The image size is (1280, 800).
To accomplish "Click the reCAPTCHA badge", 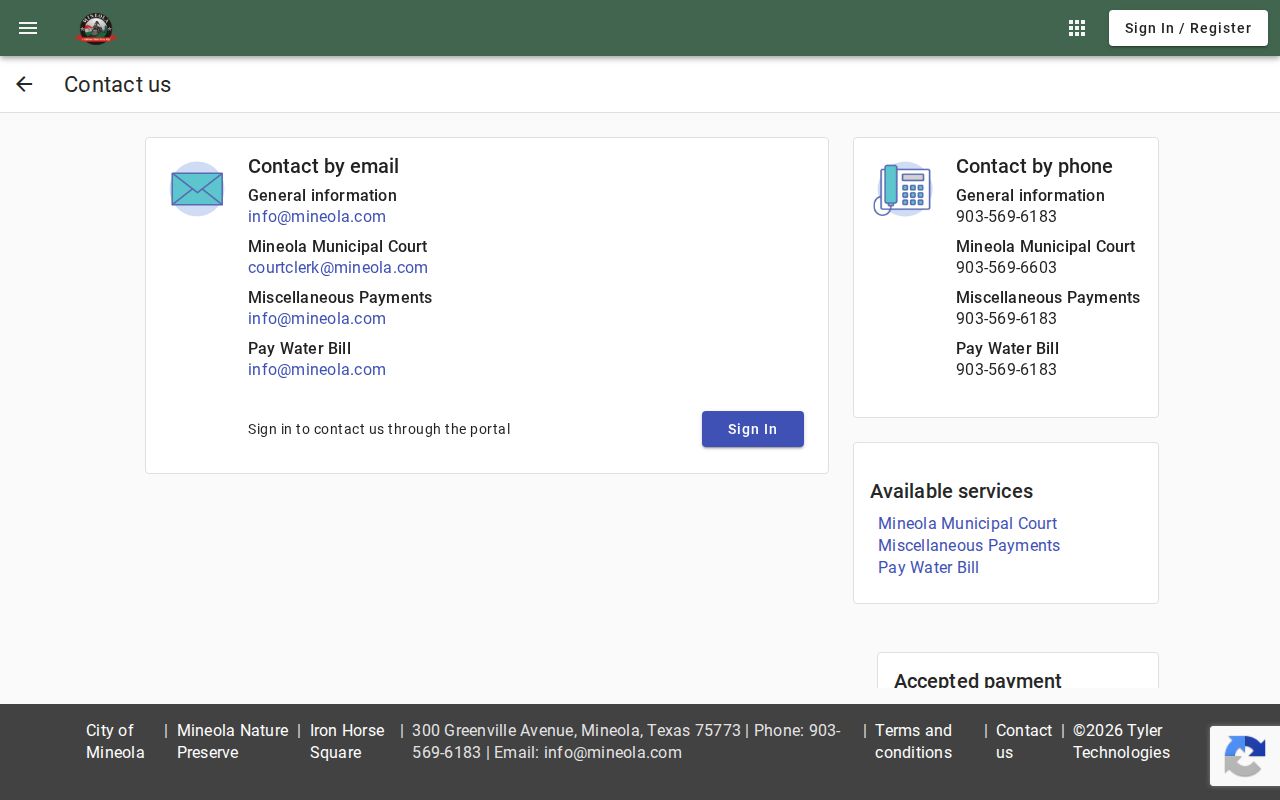I will click(1245, 756).
